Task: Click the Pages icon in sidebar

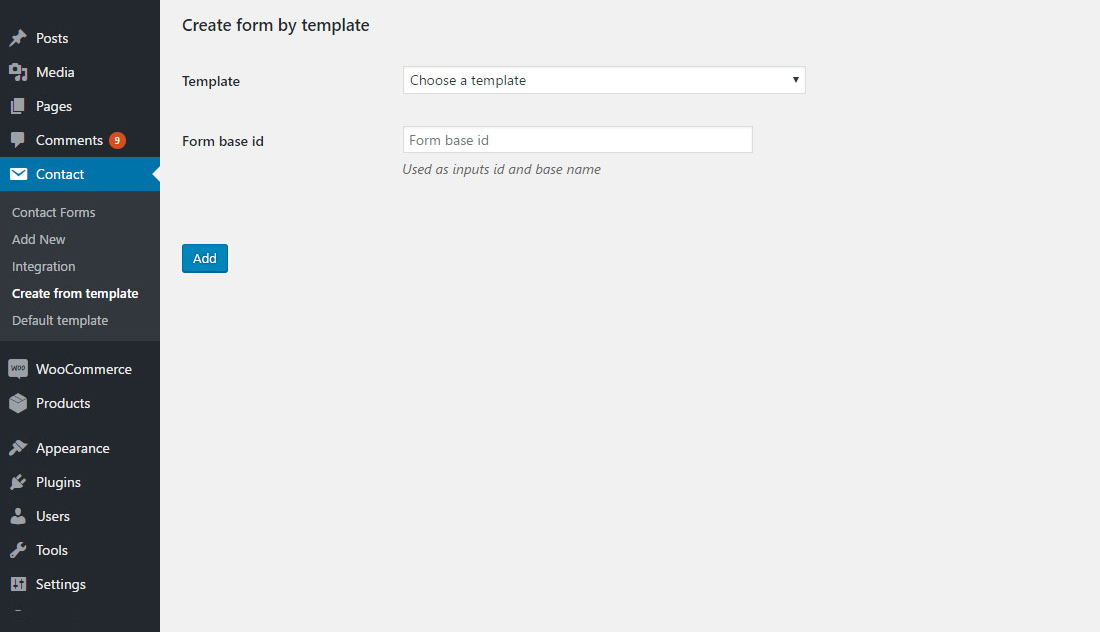Action: pos(18,106)
